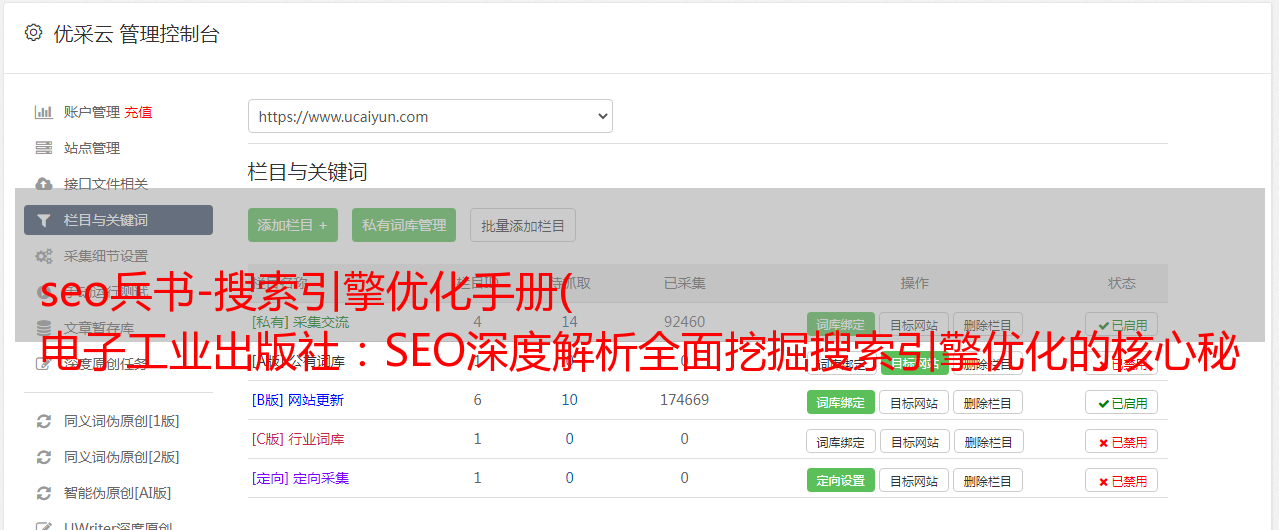
Task: Click 删除栏目 in the 定向采集 row
Action: pyautogui.click(x=988, y=480)
